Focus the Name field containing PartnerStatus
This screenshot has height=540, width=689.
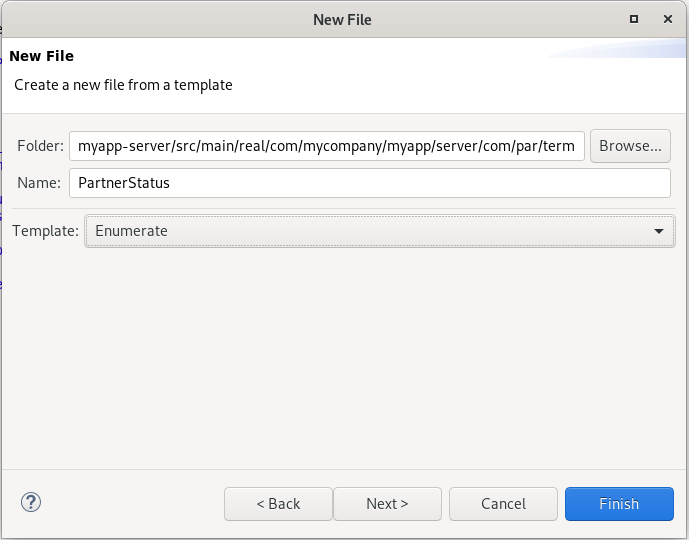coord(370,183)
